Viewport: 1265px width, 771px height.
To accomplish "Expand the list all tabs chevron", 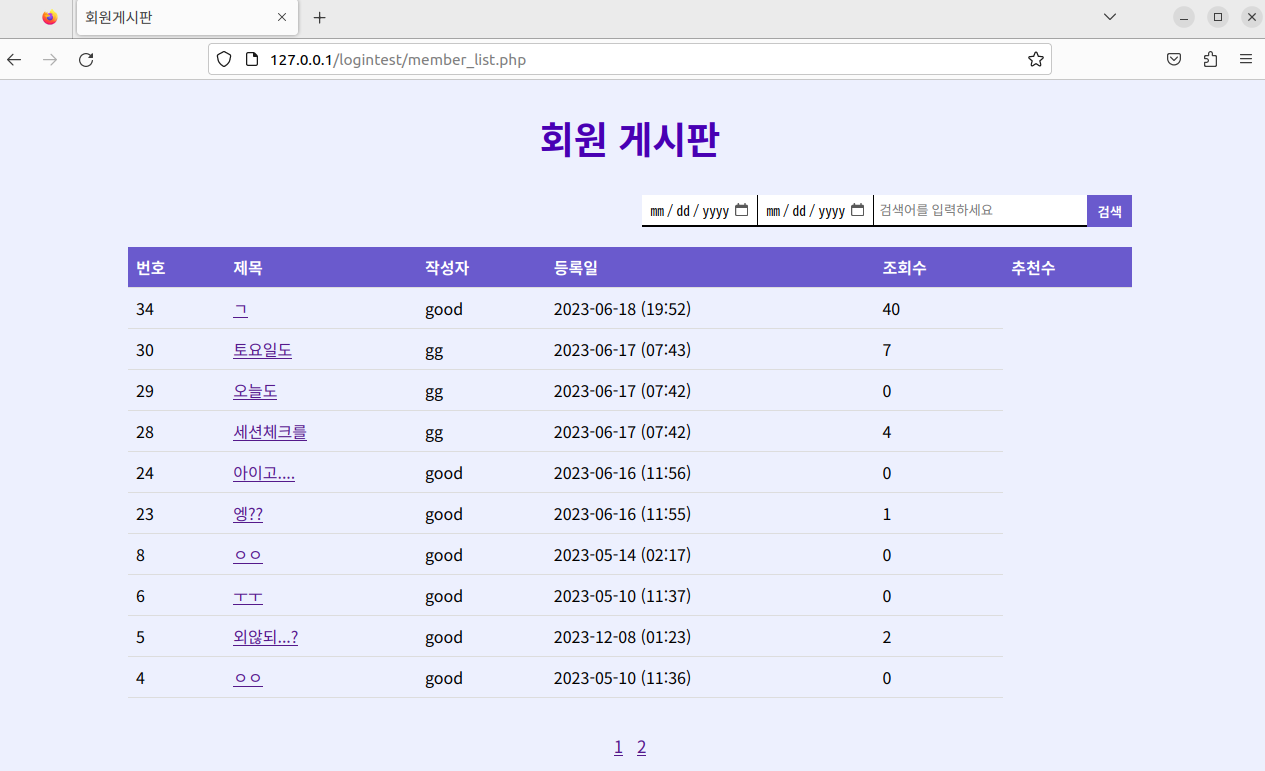I will pos(1110,17).
